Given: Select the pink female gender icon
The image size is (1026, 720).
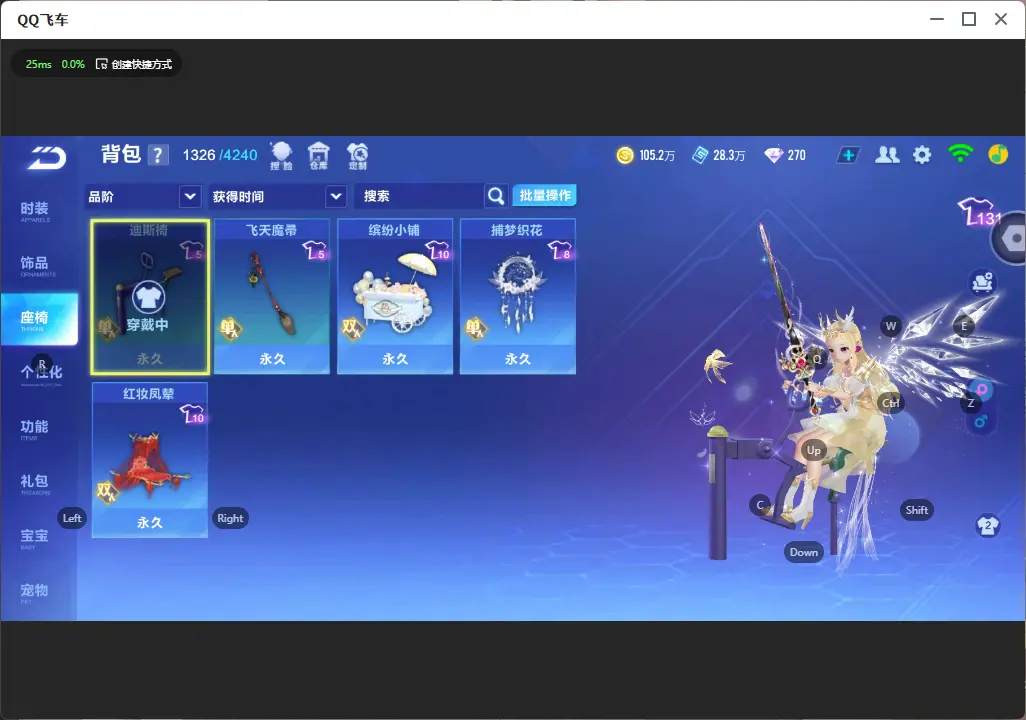Looking at the screenshot, I should (x=982, y=390).
